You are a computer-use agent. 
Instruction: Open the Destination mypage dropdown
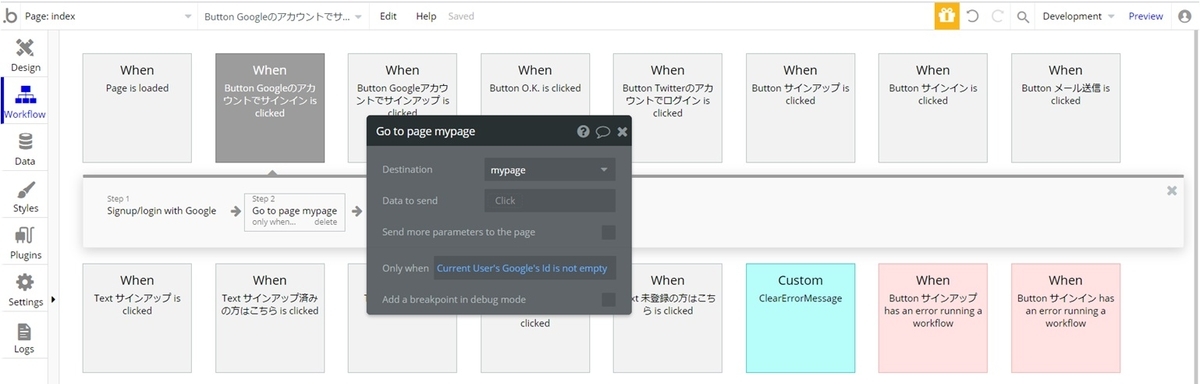550,170
